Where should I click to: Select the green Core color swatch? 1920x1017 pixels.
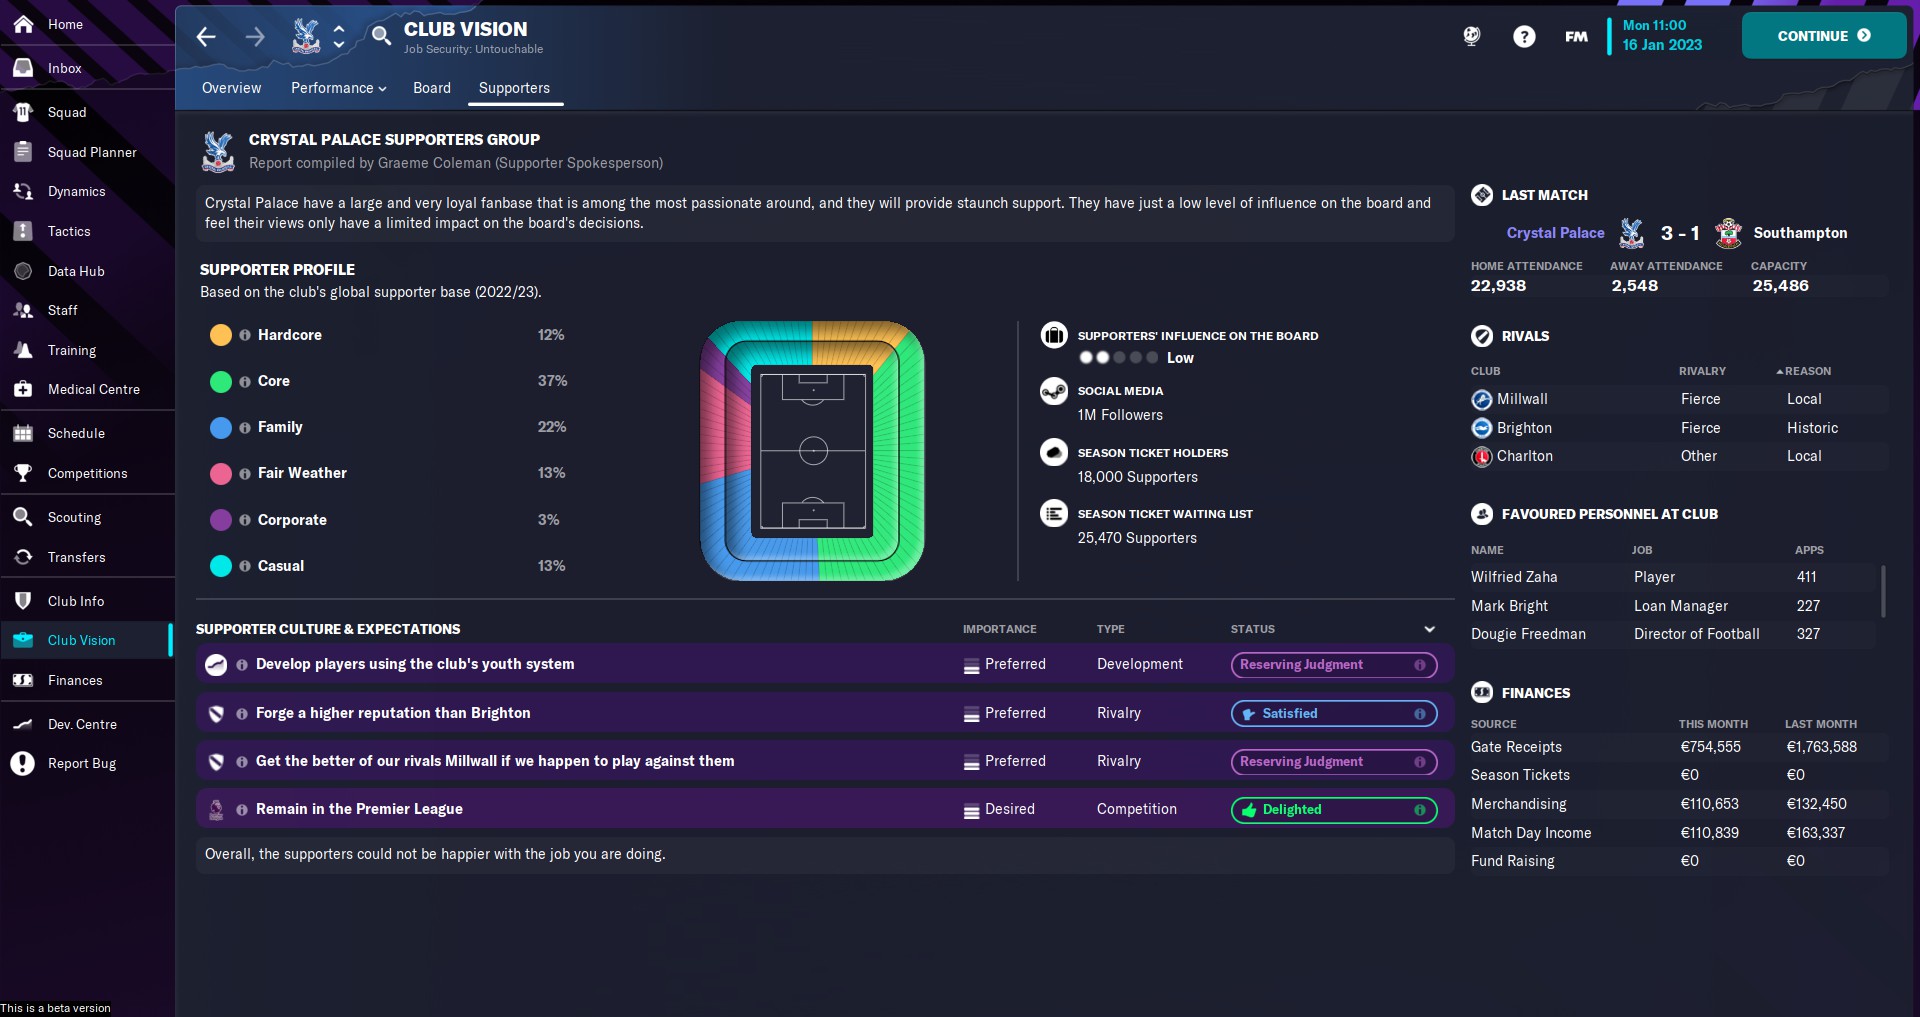(221, 381)
